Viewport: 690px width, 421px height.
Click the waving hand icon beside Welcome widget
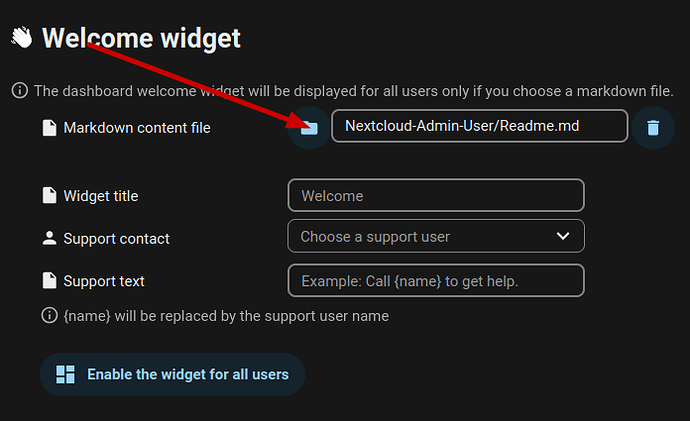click(22, 38)
